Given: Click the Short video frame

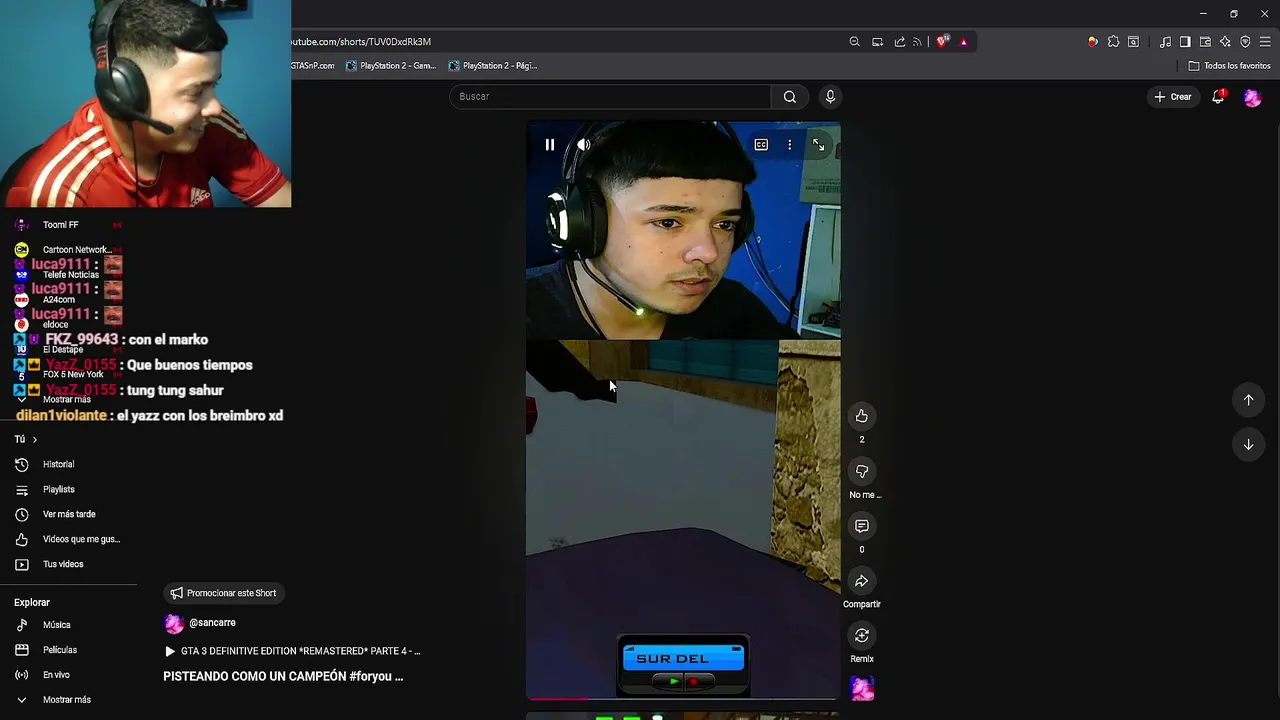Looking at the screenshot, I should [683, 411].
